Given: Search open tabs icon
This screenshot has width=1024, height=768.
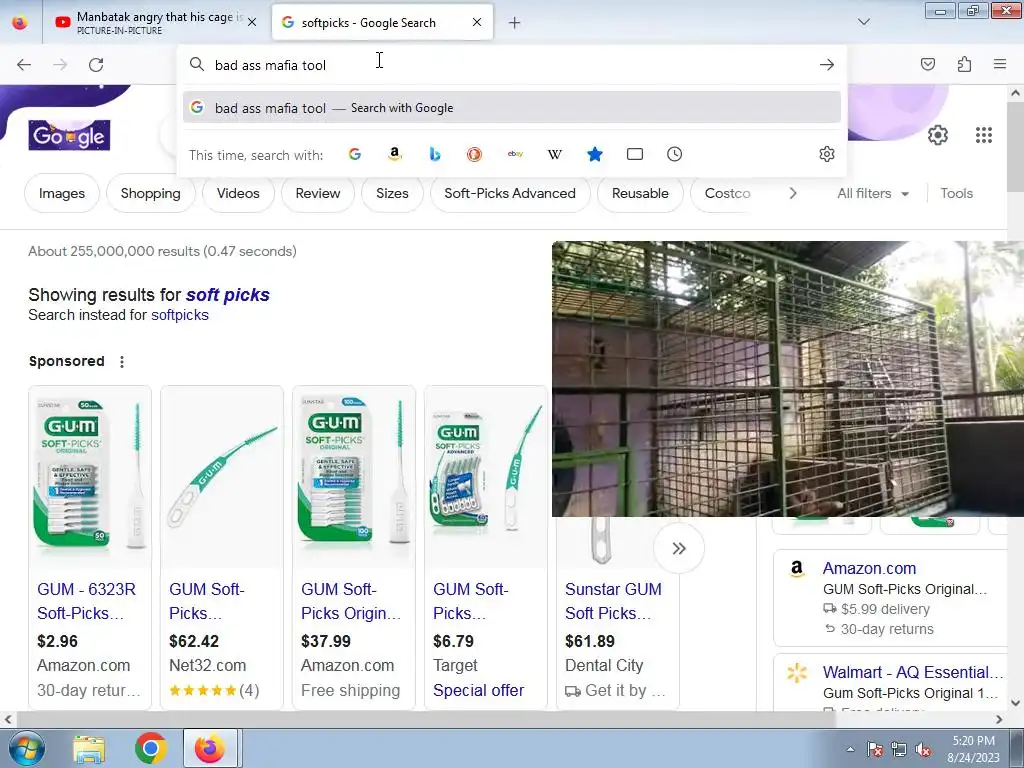Looking at the screenshot, I should tap(635, 154).
